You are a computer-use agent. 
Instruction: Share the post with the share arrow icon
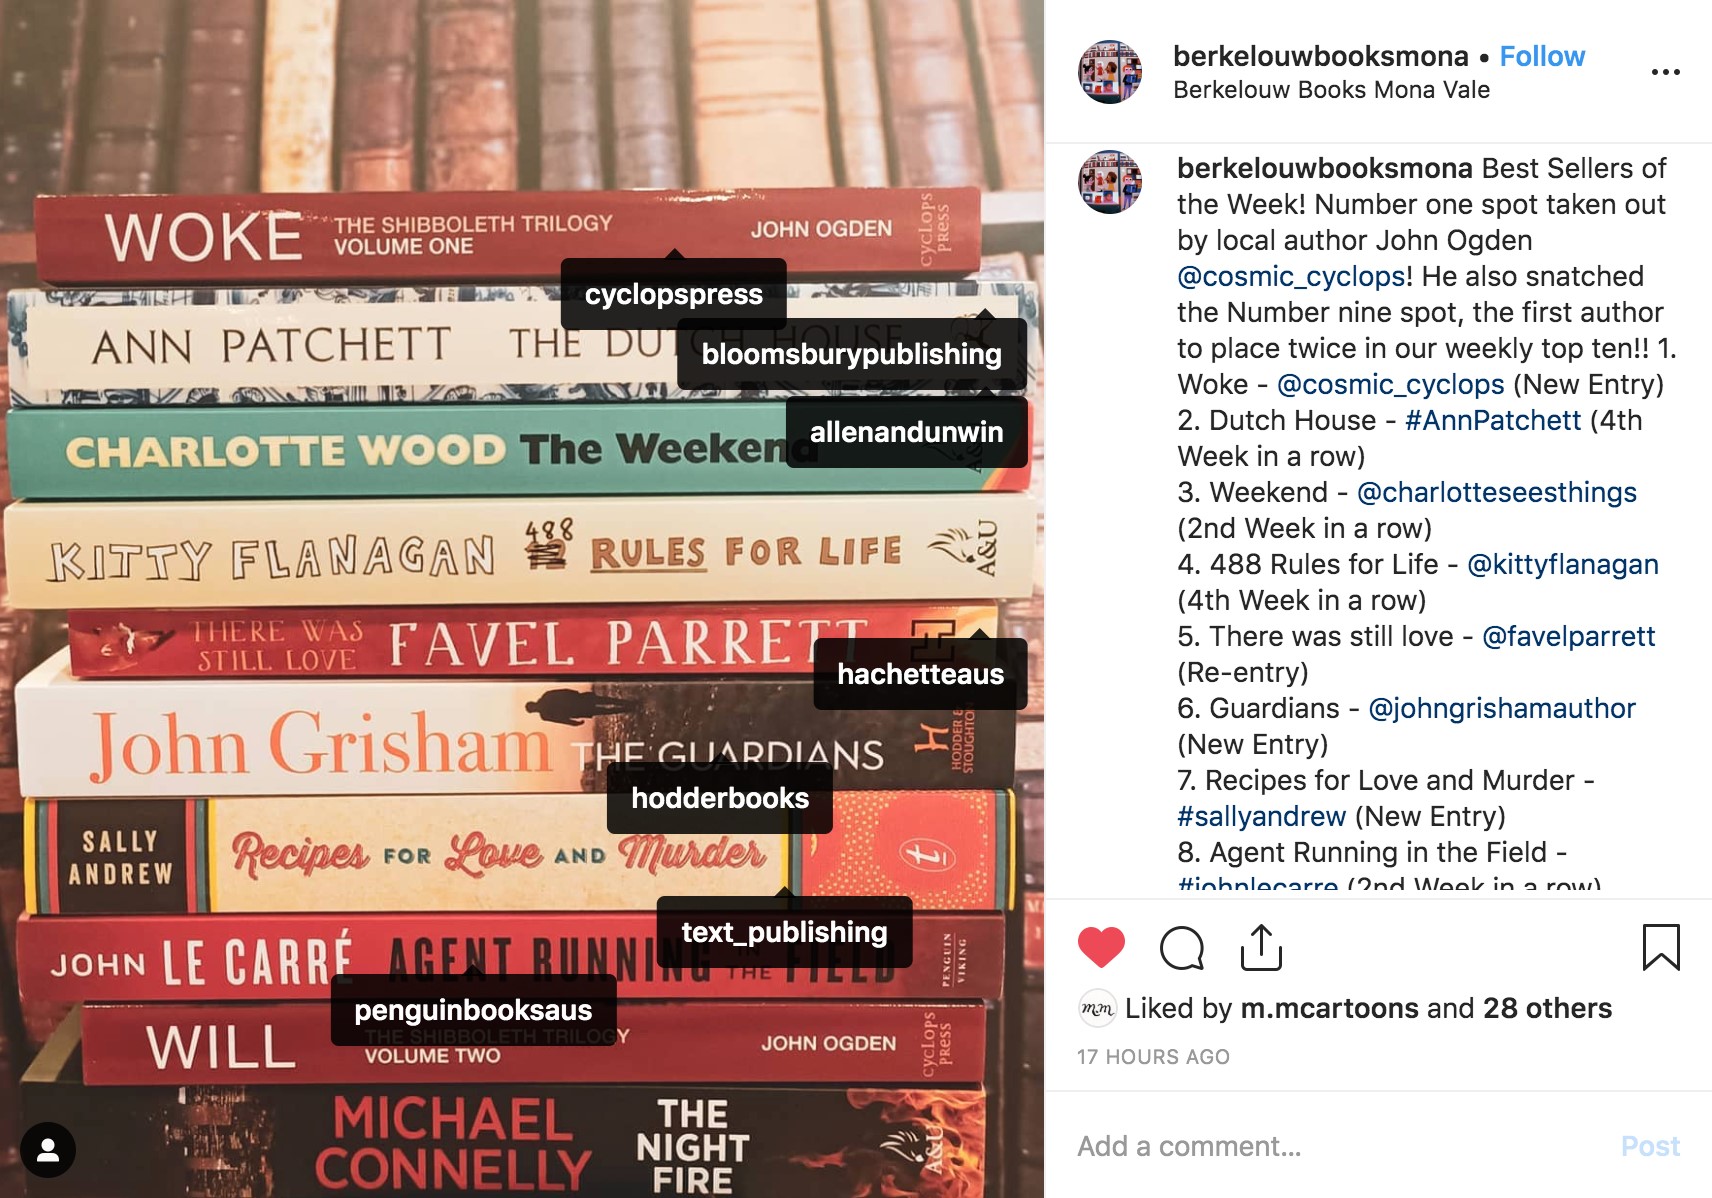coord(1261,947)
